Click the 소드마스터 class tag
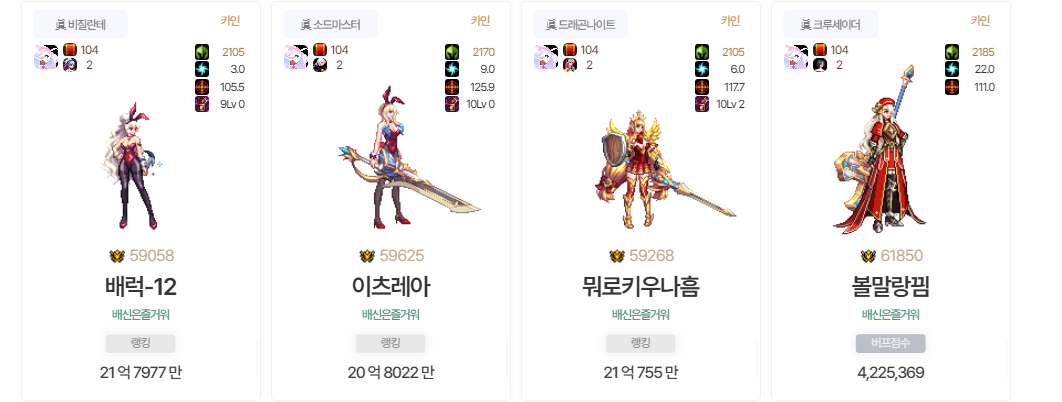Viewport: 1062px width, 402px height. click(x=331, y=25)
